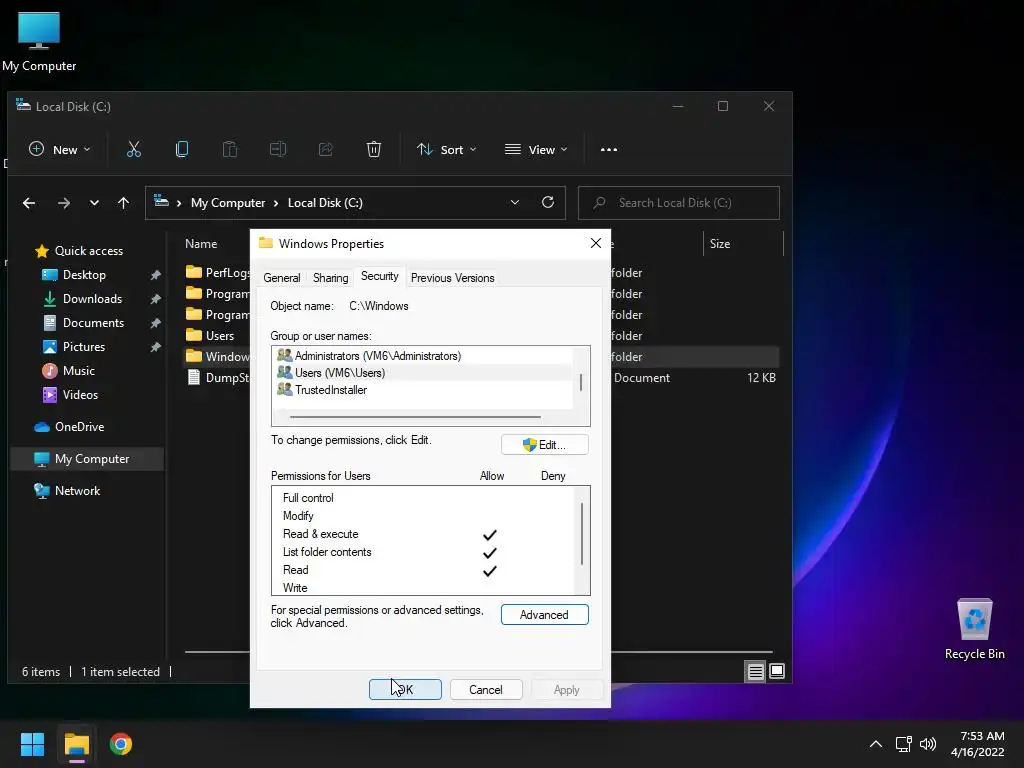Click the Rename icon in Explorer toolbar

[278, 150]
